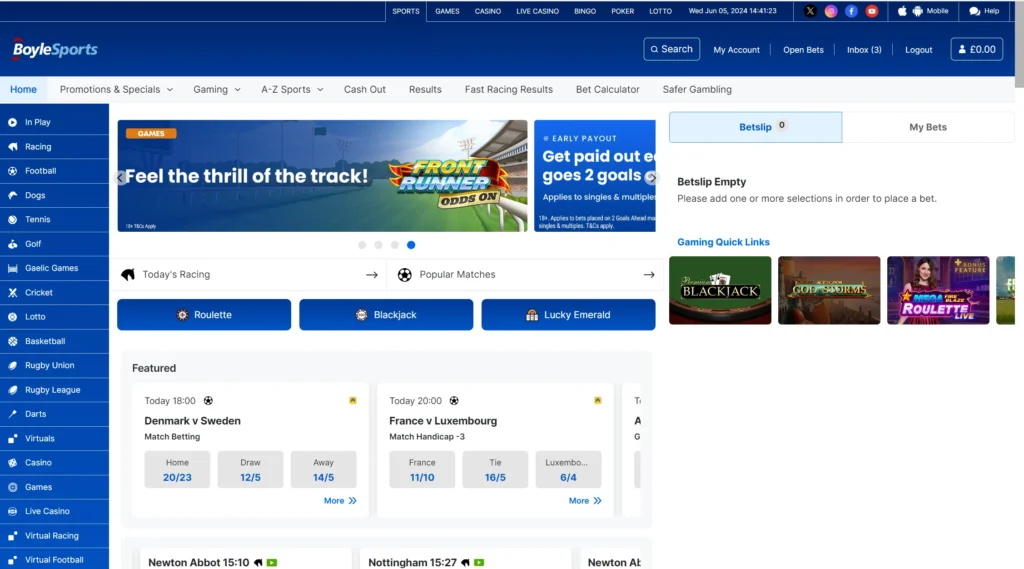Select Rugby Union in the sidebar
1024x569 pixels.
tap(54, 365)
